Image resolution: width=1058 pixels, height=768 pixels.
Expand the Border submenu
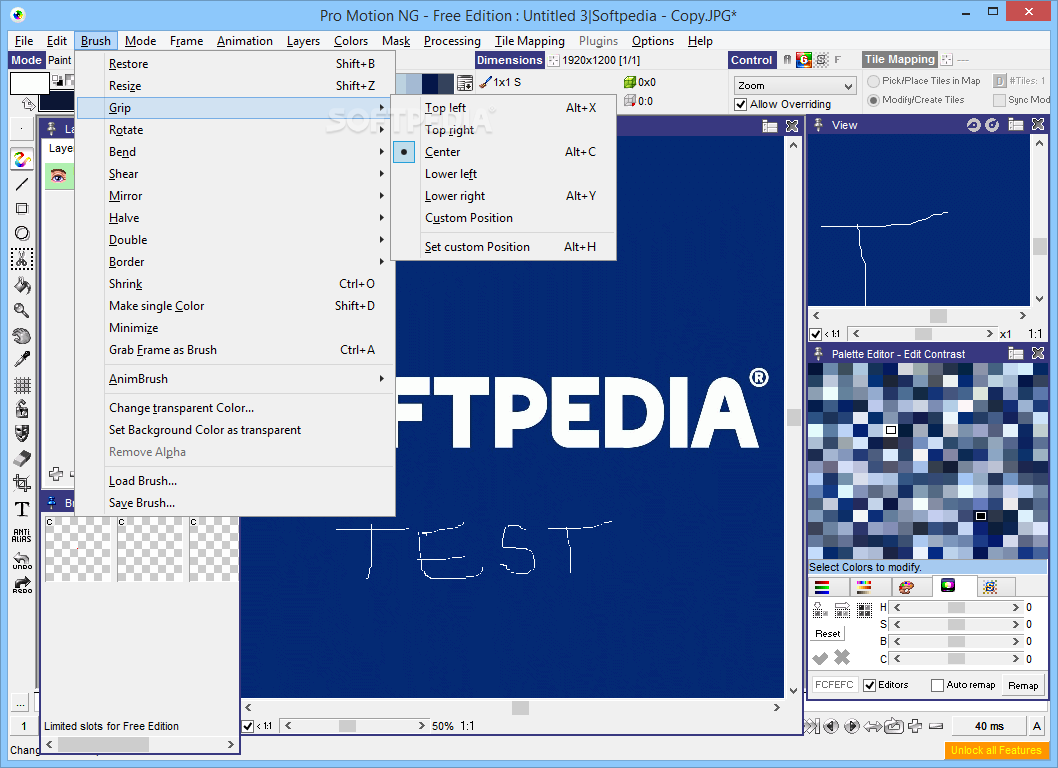tap(234, 262)
